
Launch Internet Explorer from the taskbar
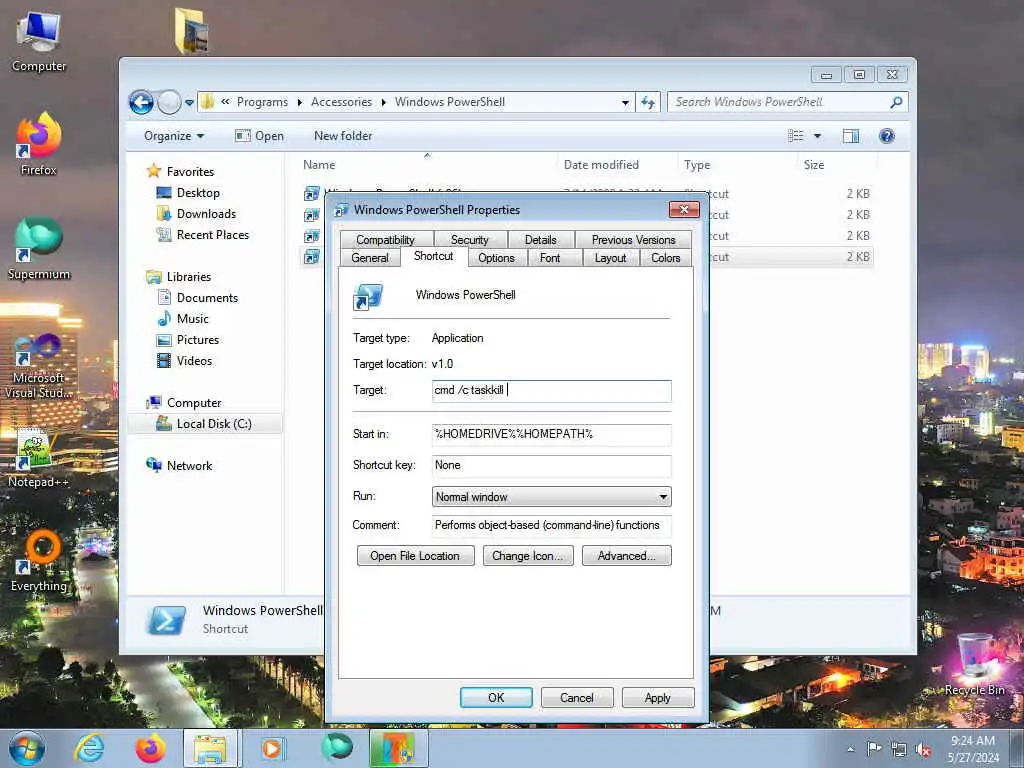pos(89,748)
